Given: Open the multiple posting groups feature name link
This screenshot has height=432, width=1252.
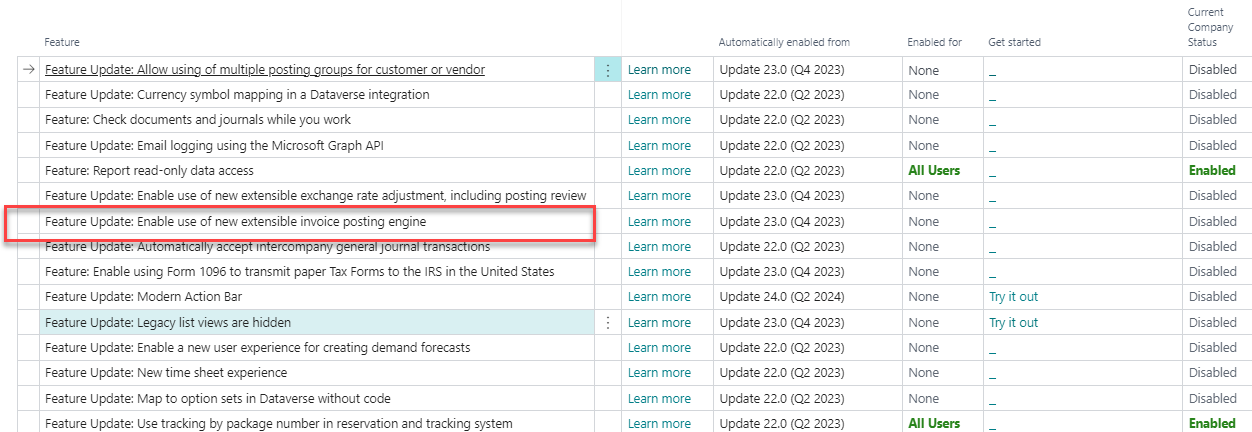Looking at the screenshot, I should click(265, 70).
